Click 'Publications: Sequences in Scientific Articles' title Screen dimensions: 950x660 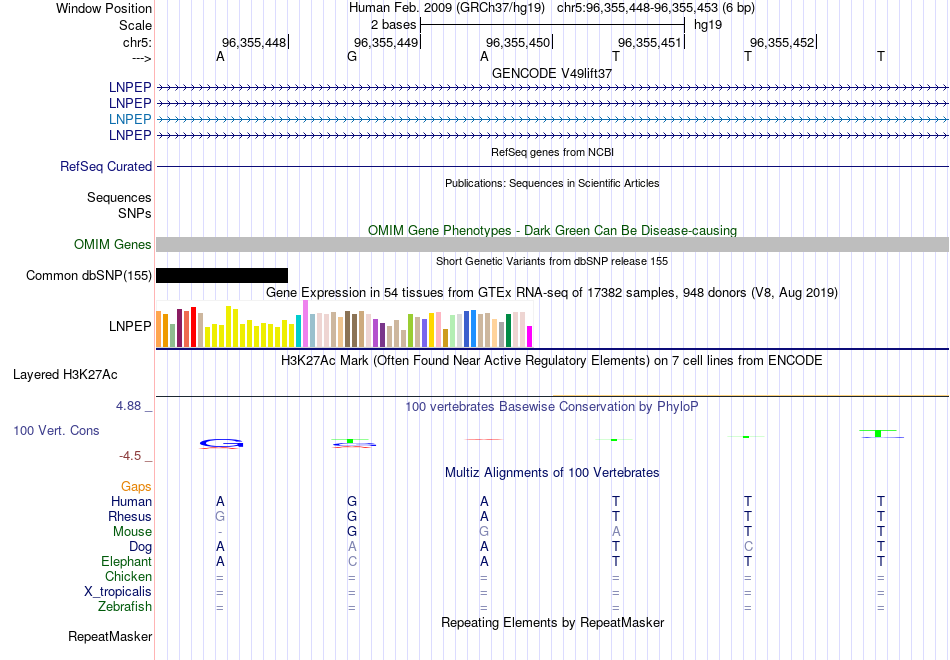point(552,183)
